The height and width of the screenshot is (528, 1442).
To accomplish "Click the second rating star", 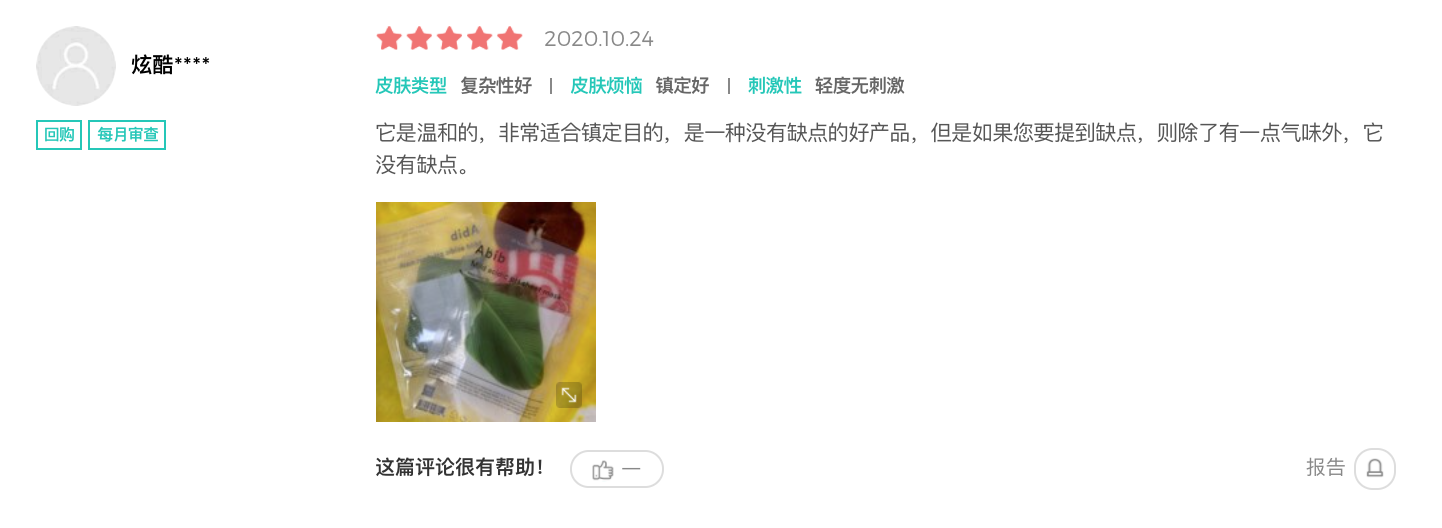I will [419, 39].
